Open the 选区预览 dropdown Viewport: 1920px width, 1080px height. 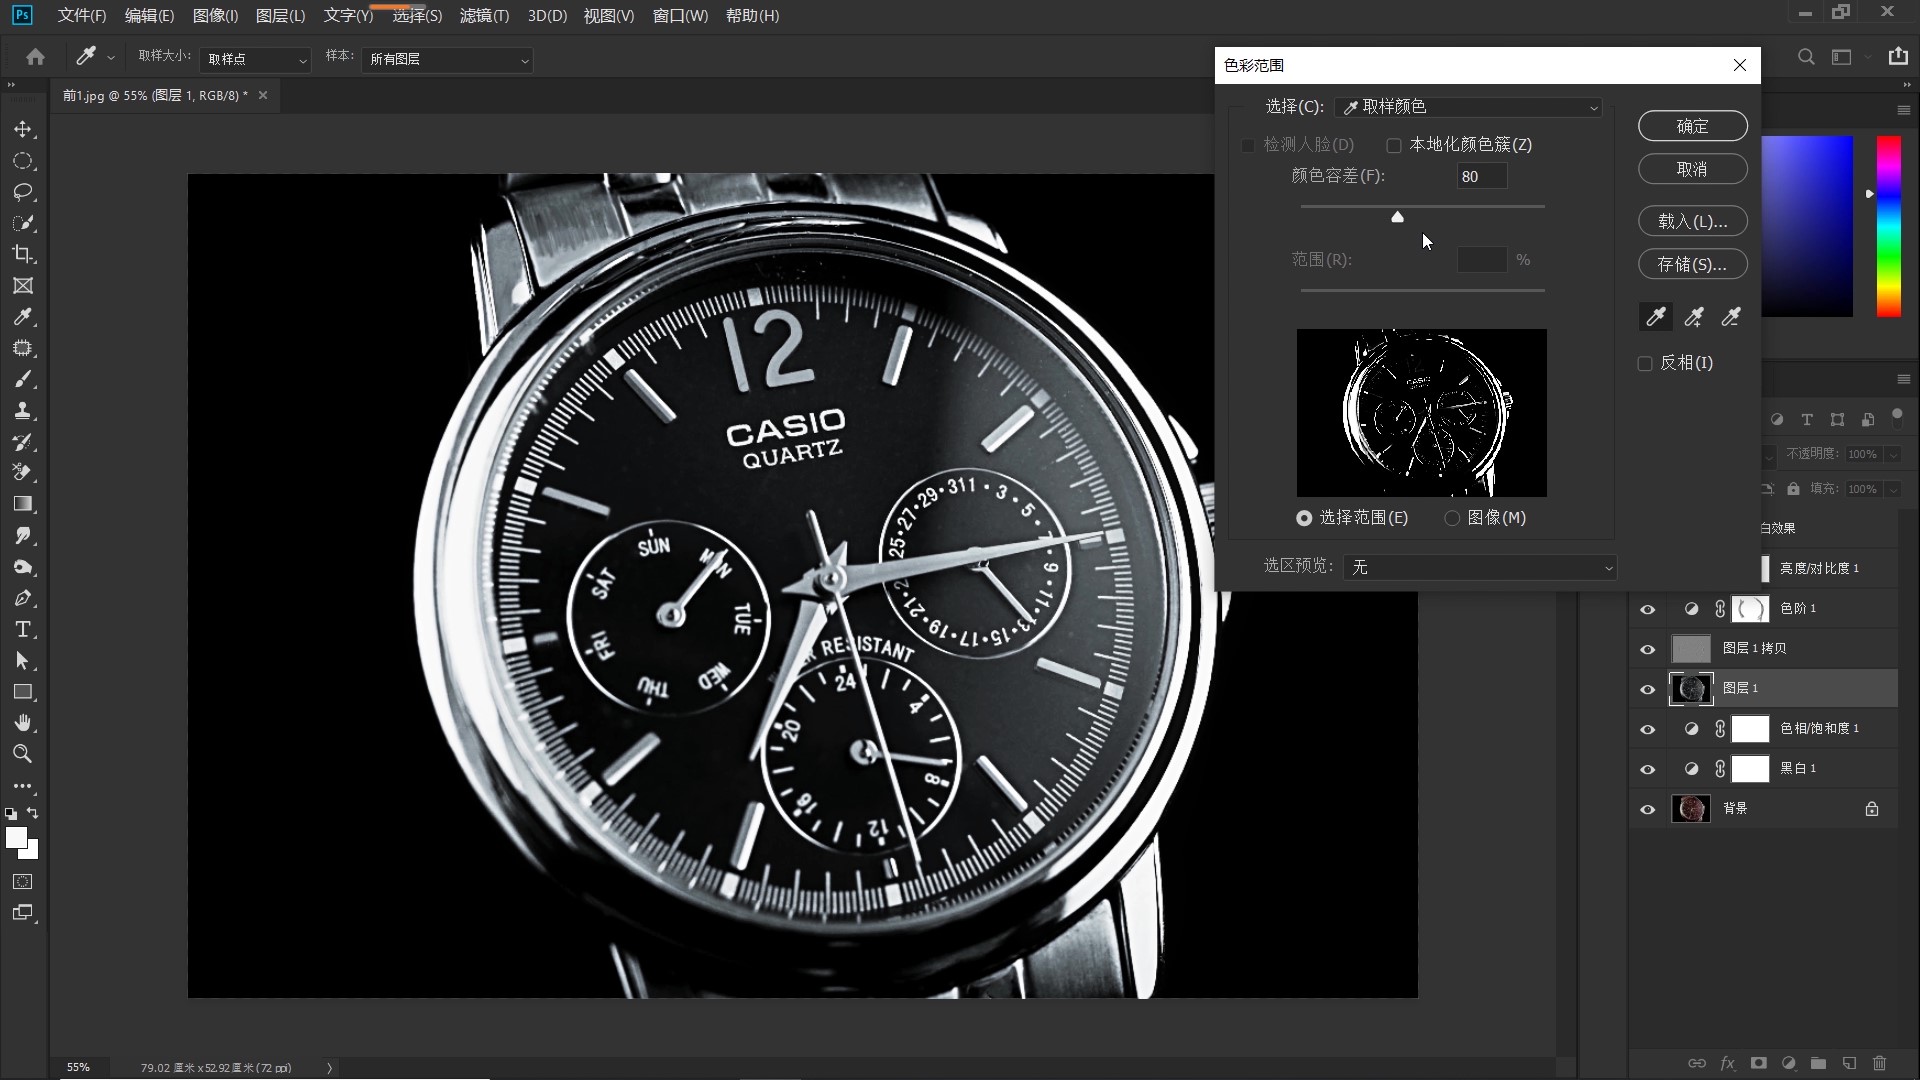pos(1480,567)
